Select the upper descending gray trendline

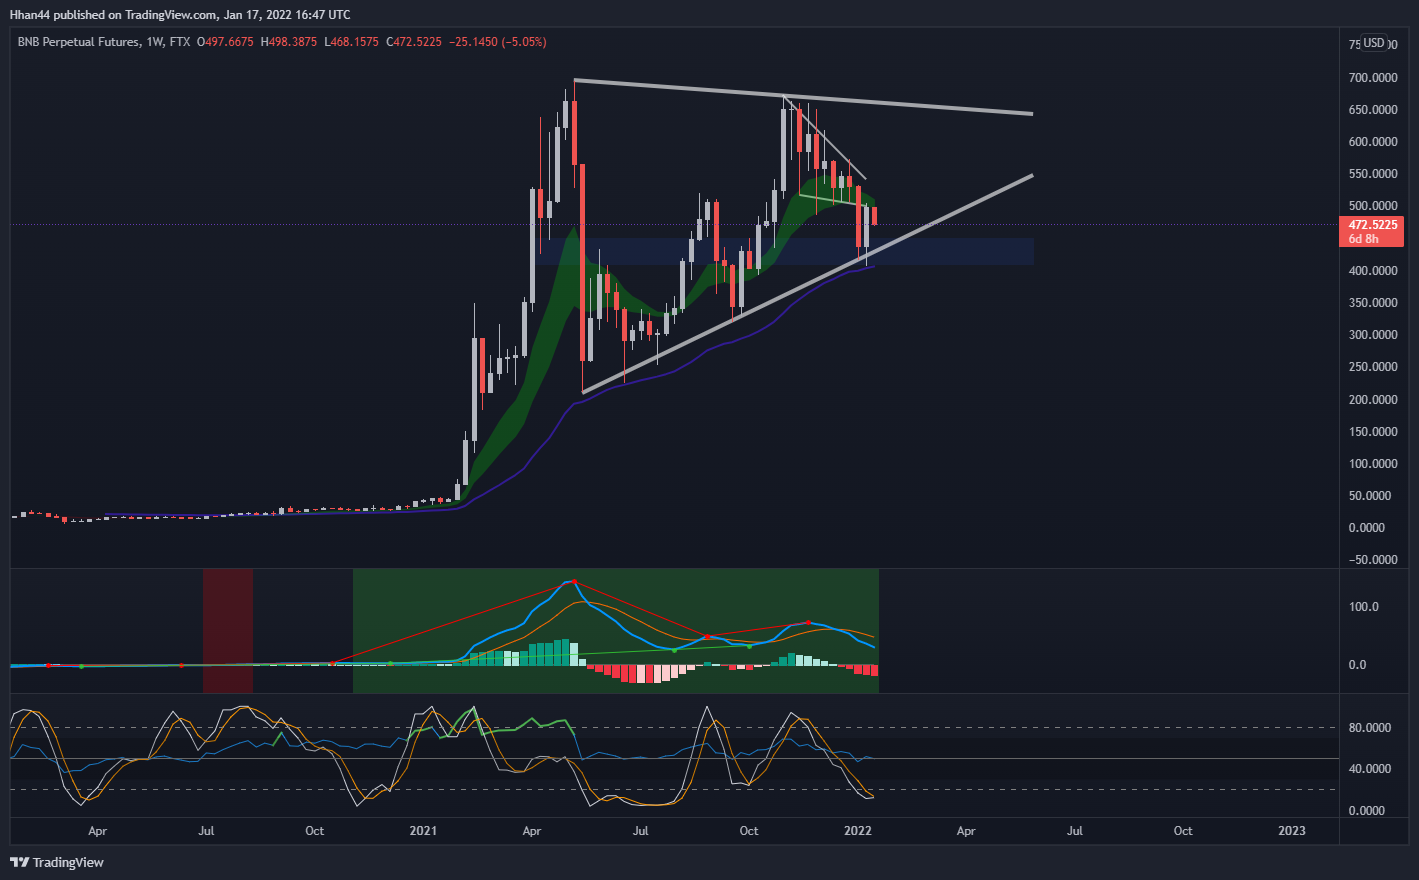click(803, 97)
